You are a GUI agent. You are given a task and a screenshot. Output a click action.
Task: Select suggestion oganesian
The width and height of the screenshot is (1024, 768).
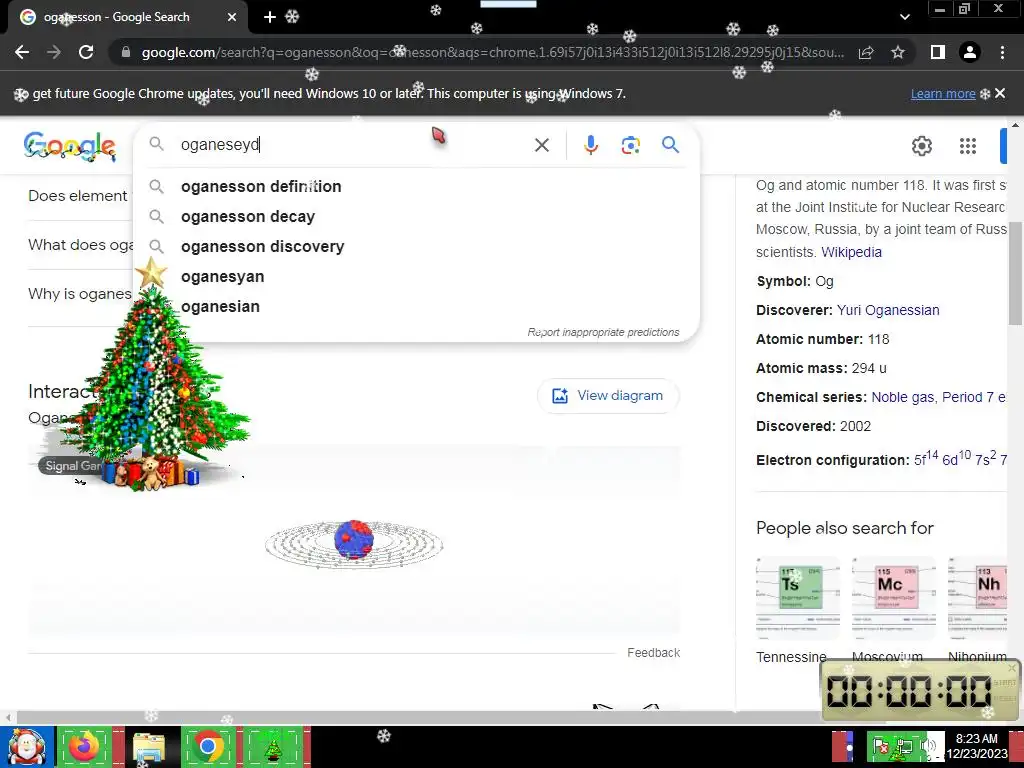coord(417,307)
